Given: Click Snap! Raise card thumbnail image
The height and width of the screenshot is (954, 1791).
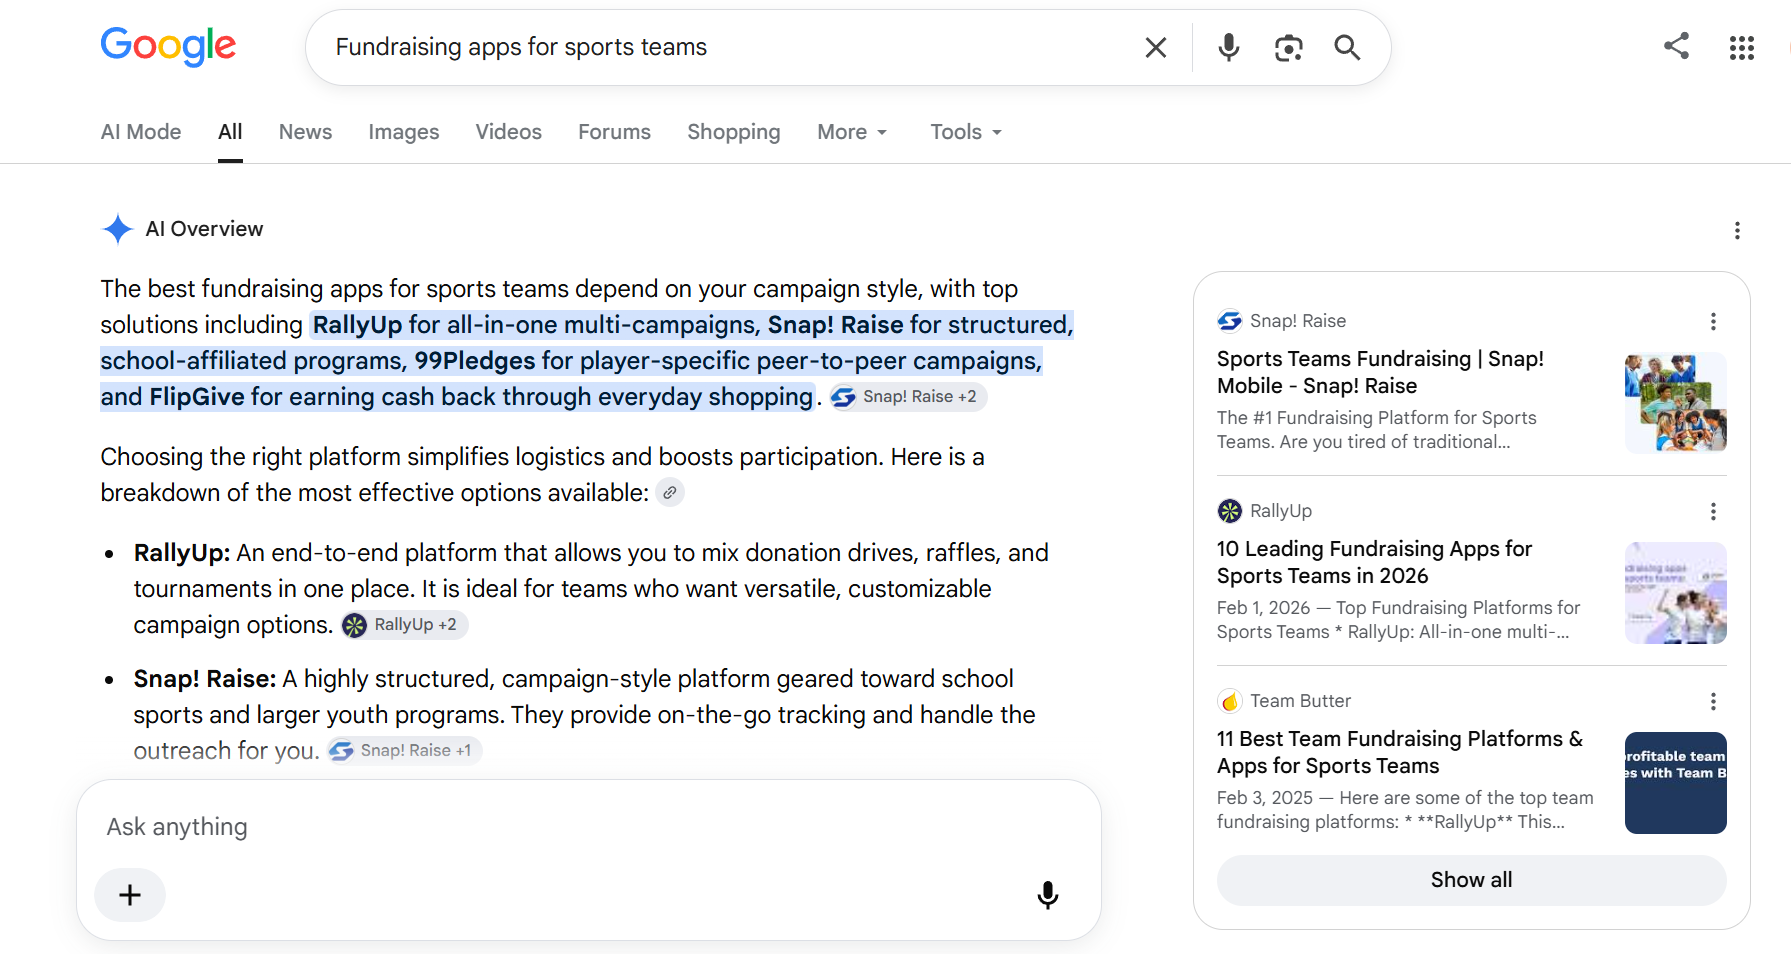Looking at the screenshot, I should click(1676, 403).
